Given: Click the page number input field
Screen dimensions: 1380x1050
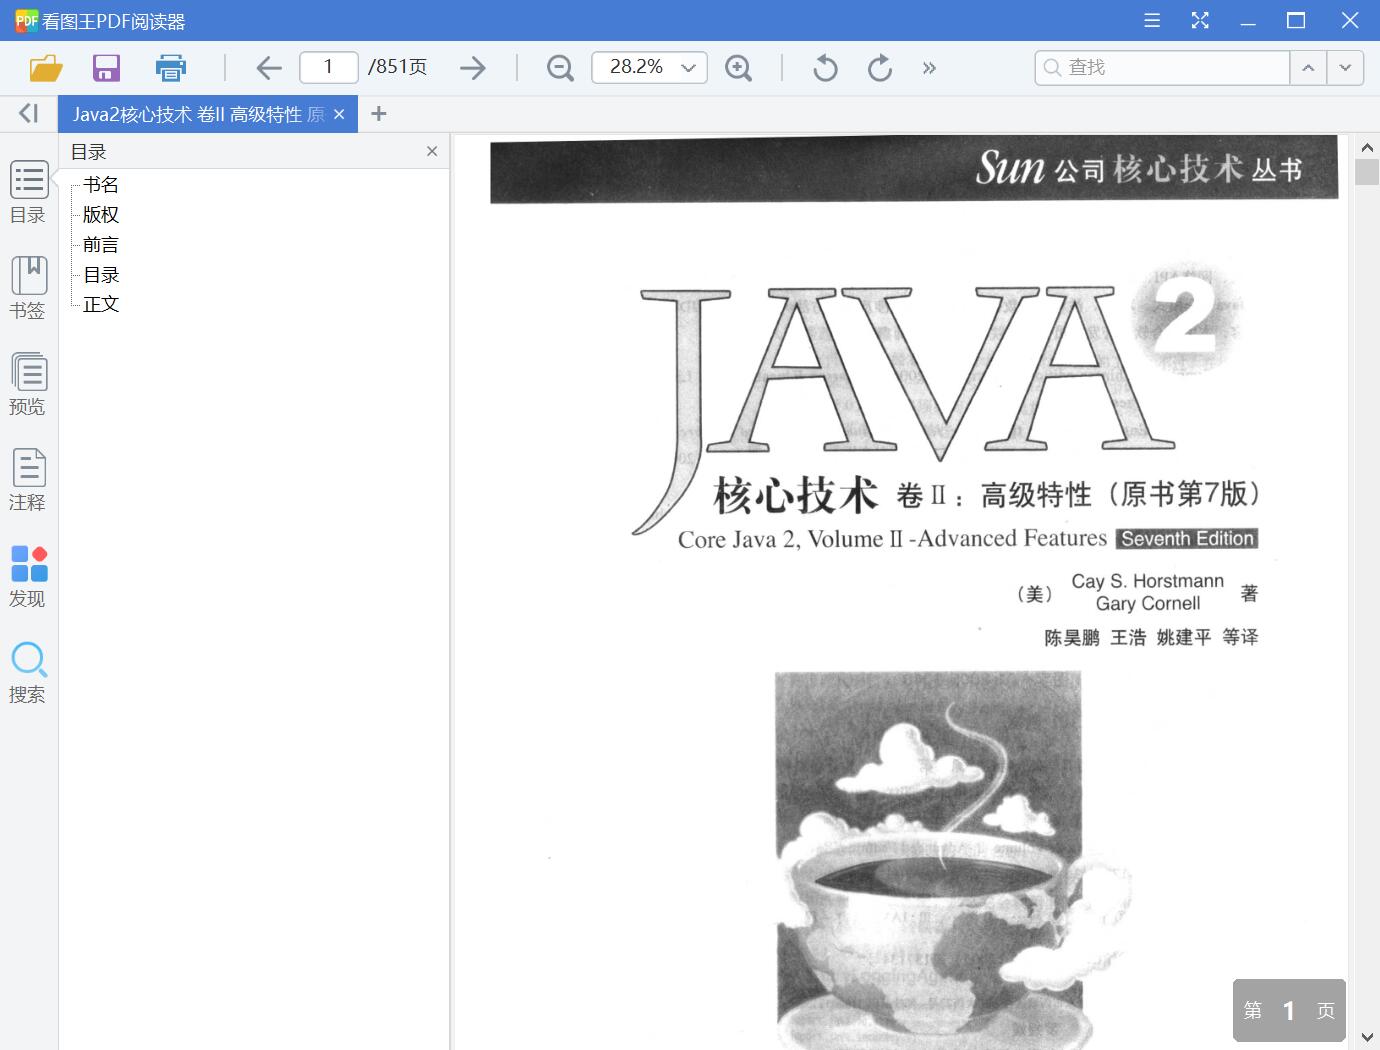Looking at the screenshot, I should (x=328, y=67).
